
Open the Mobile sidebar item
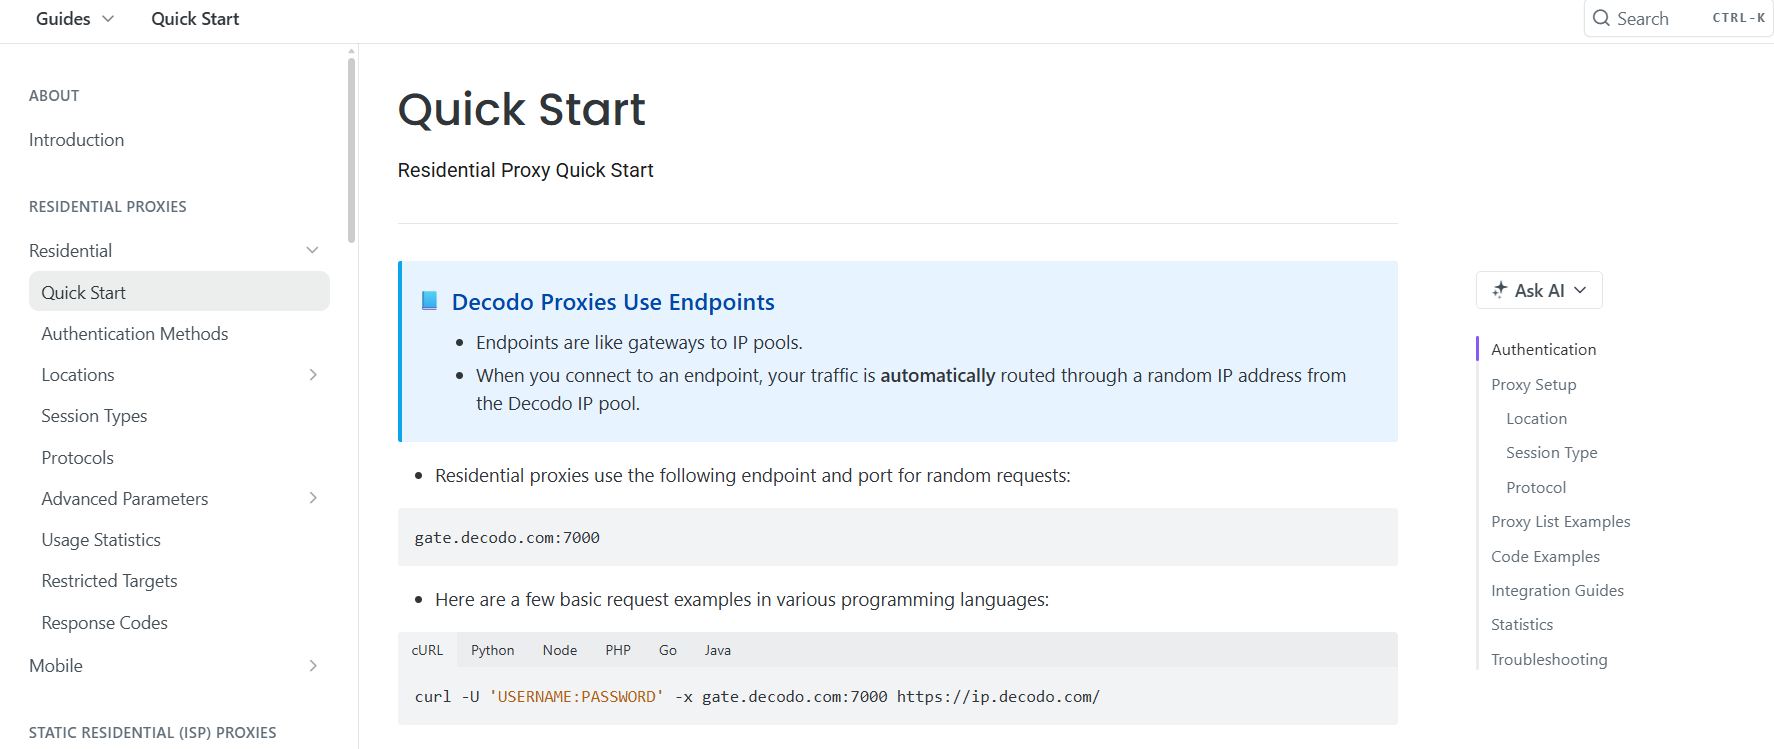click(56, 666)
